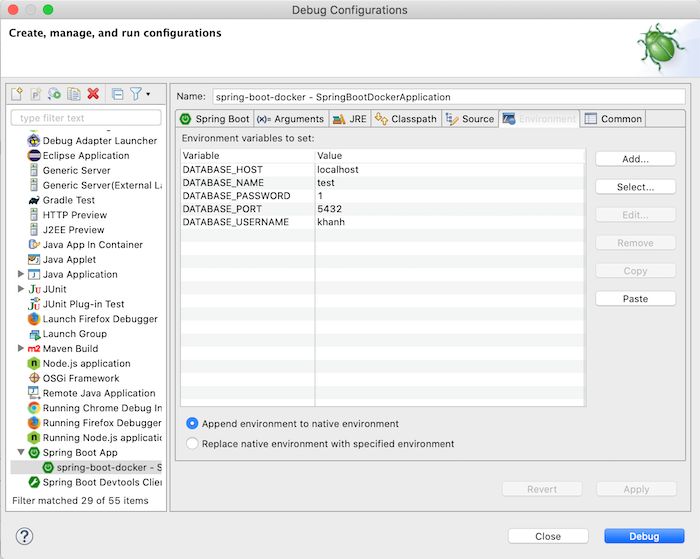The image size is (700, 559).
Task: Switch to the Common tab
Action: [613, 119]
